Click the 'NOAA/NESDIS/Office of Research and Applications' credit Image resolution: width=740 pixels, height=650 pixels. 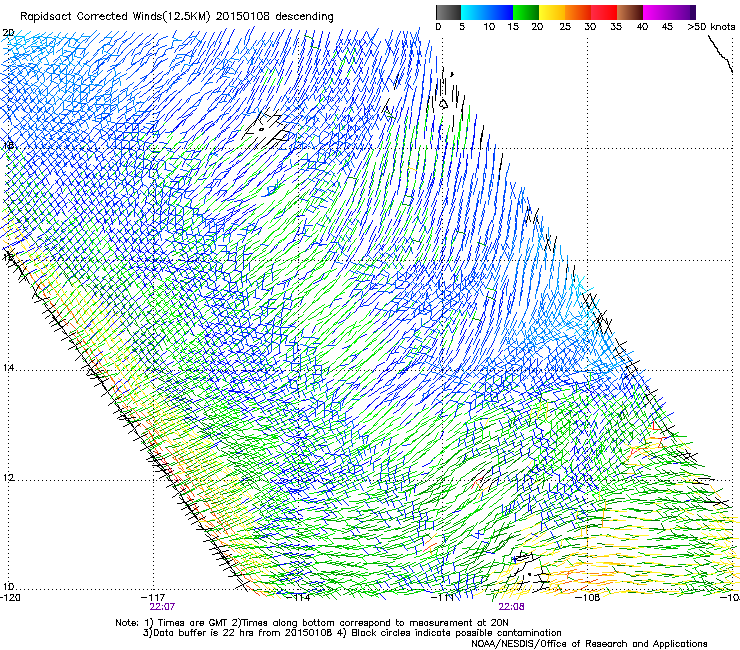tap(589, 643)
